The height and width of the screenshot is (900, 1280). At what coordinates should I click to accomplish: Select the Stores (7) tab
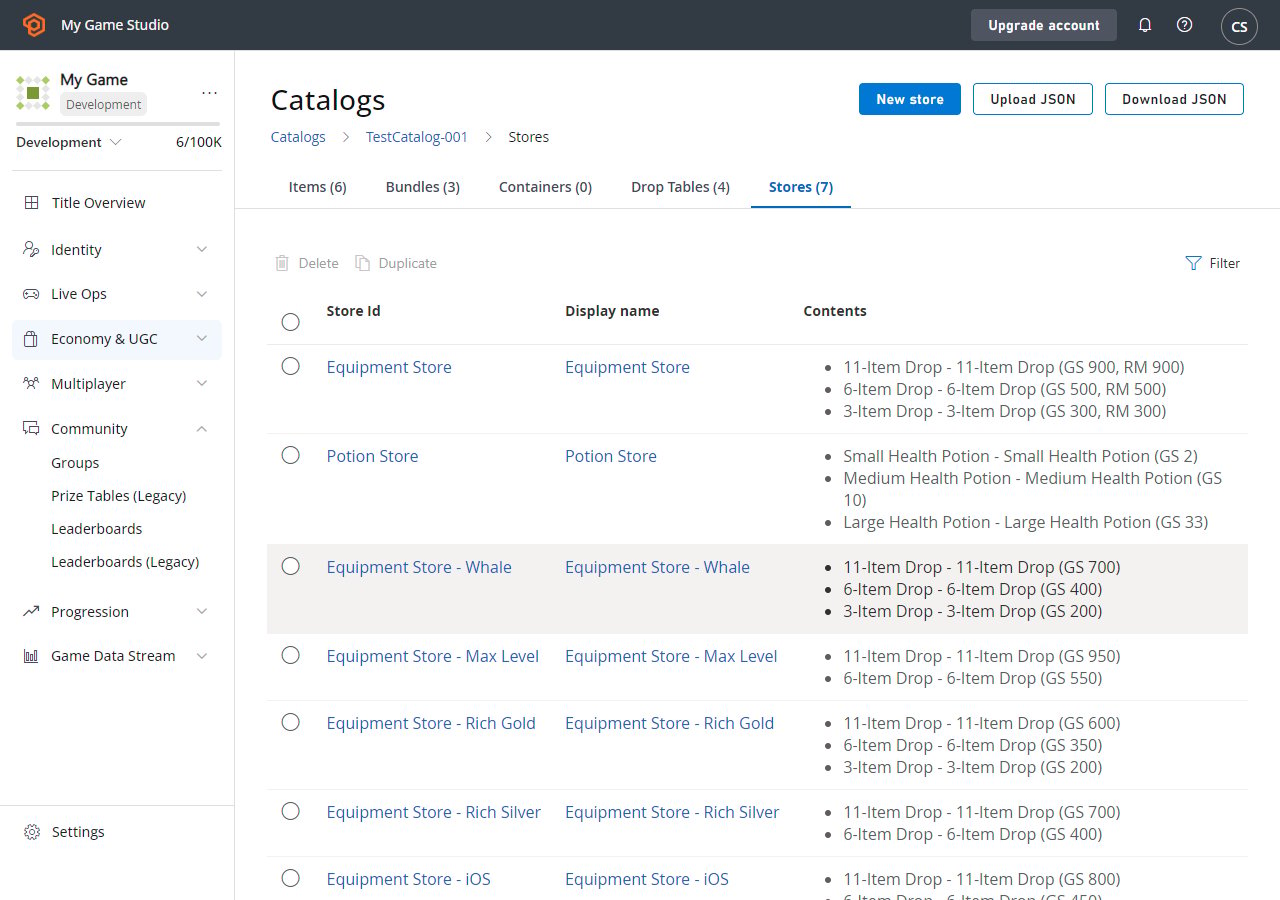point(801,187)
